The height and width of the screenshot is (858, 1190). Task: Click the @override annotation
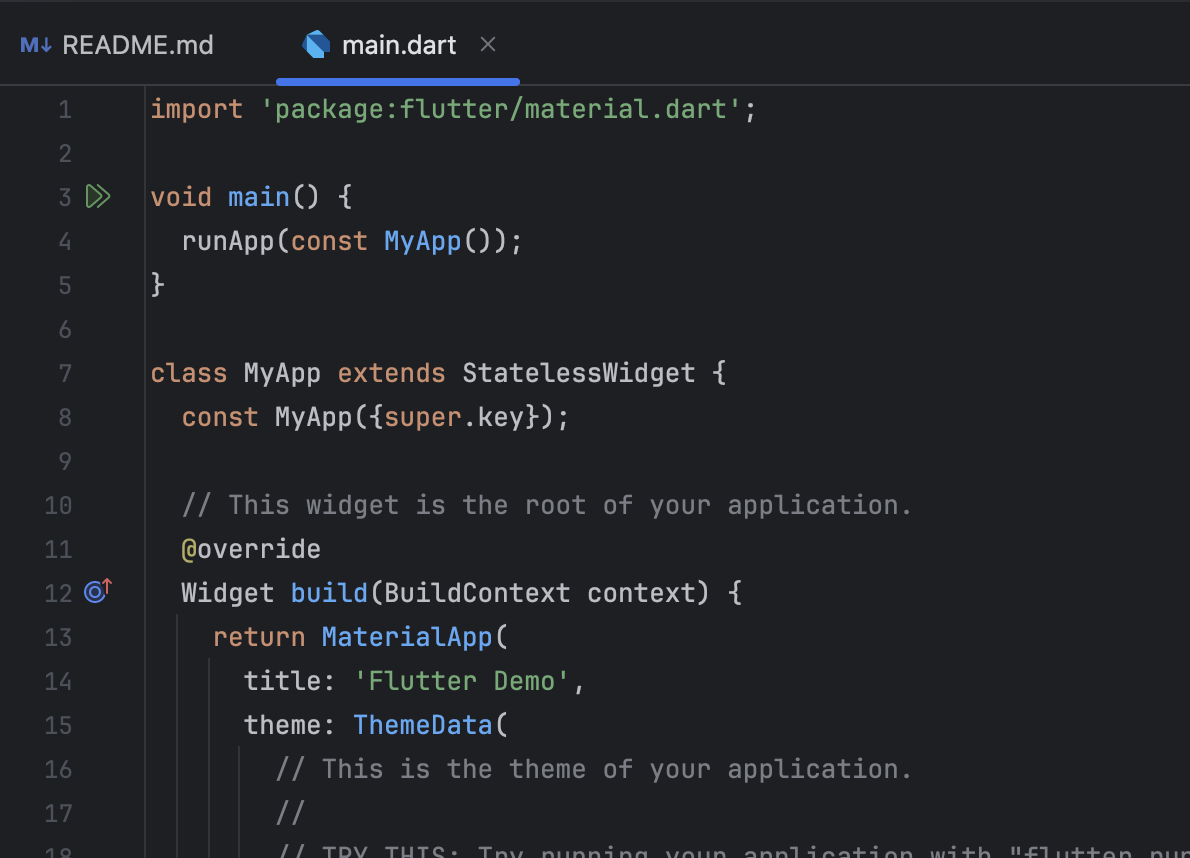pos(250,549)
